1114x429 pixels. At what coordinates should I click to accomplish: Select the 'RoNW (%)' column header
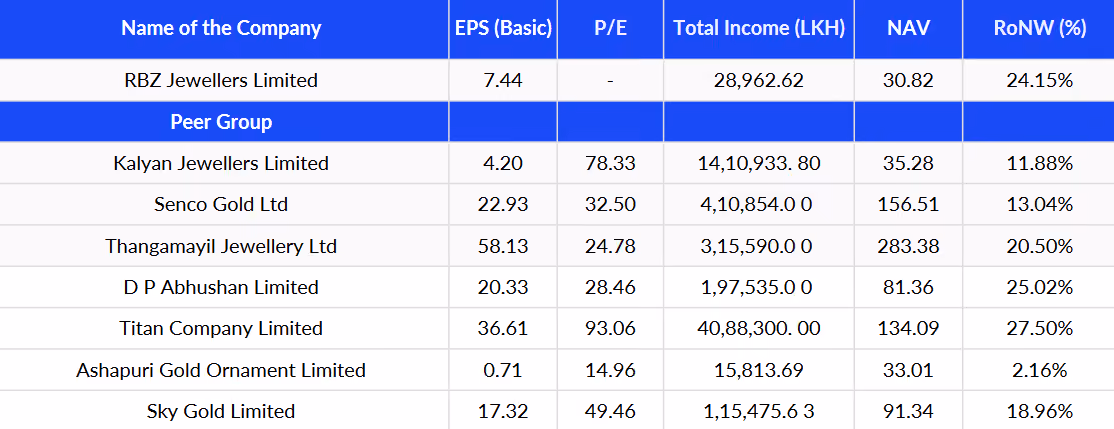pyautogui.click(x=1039, y=28)
